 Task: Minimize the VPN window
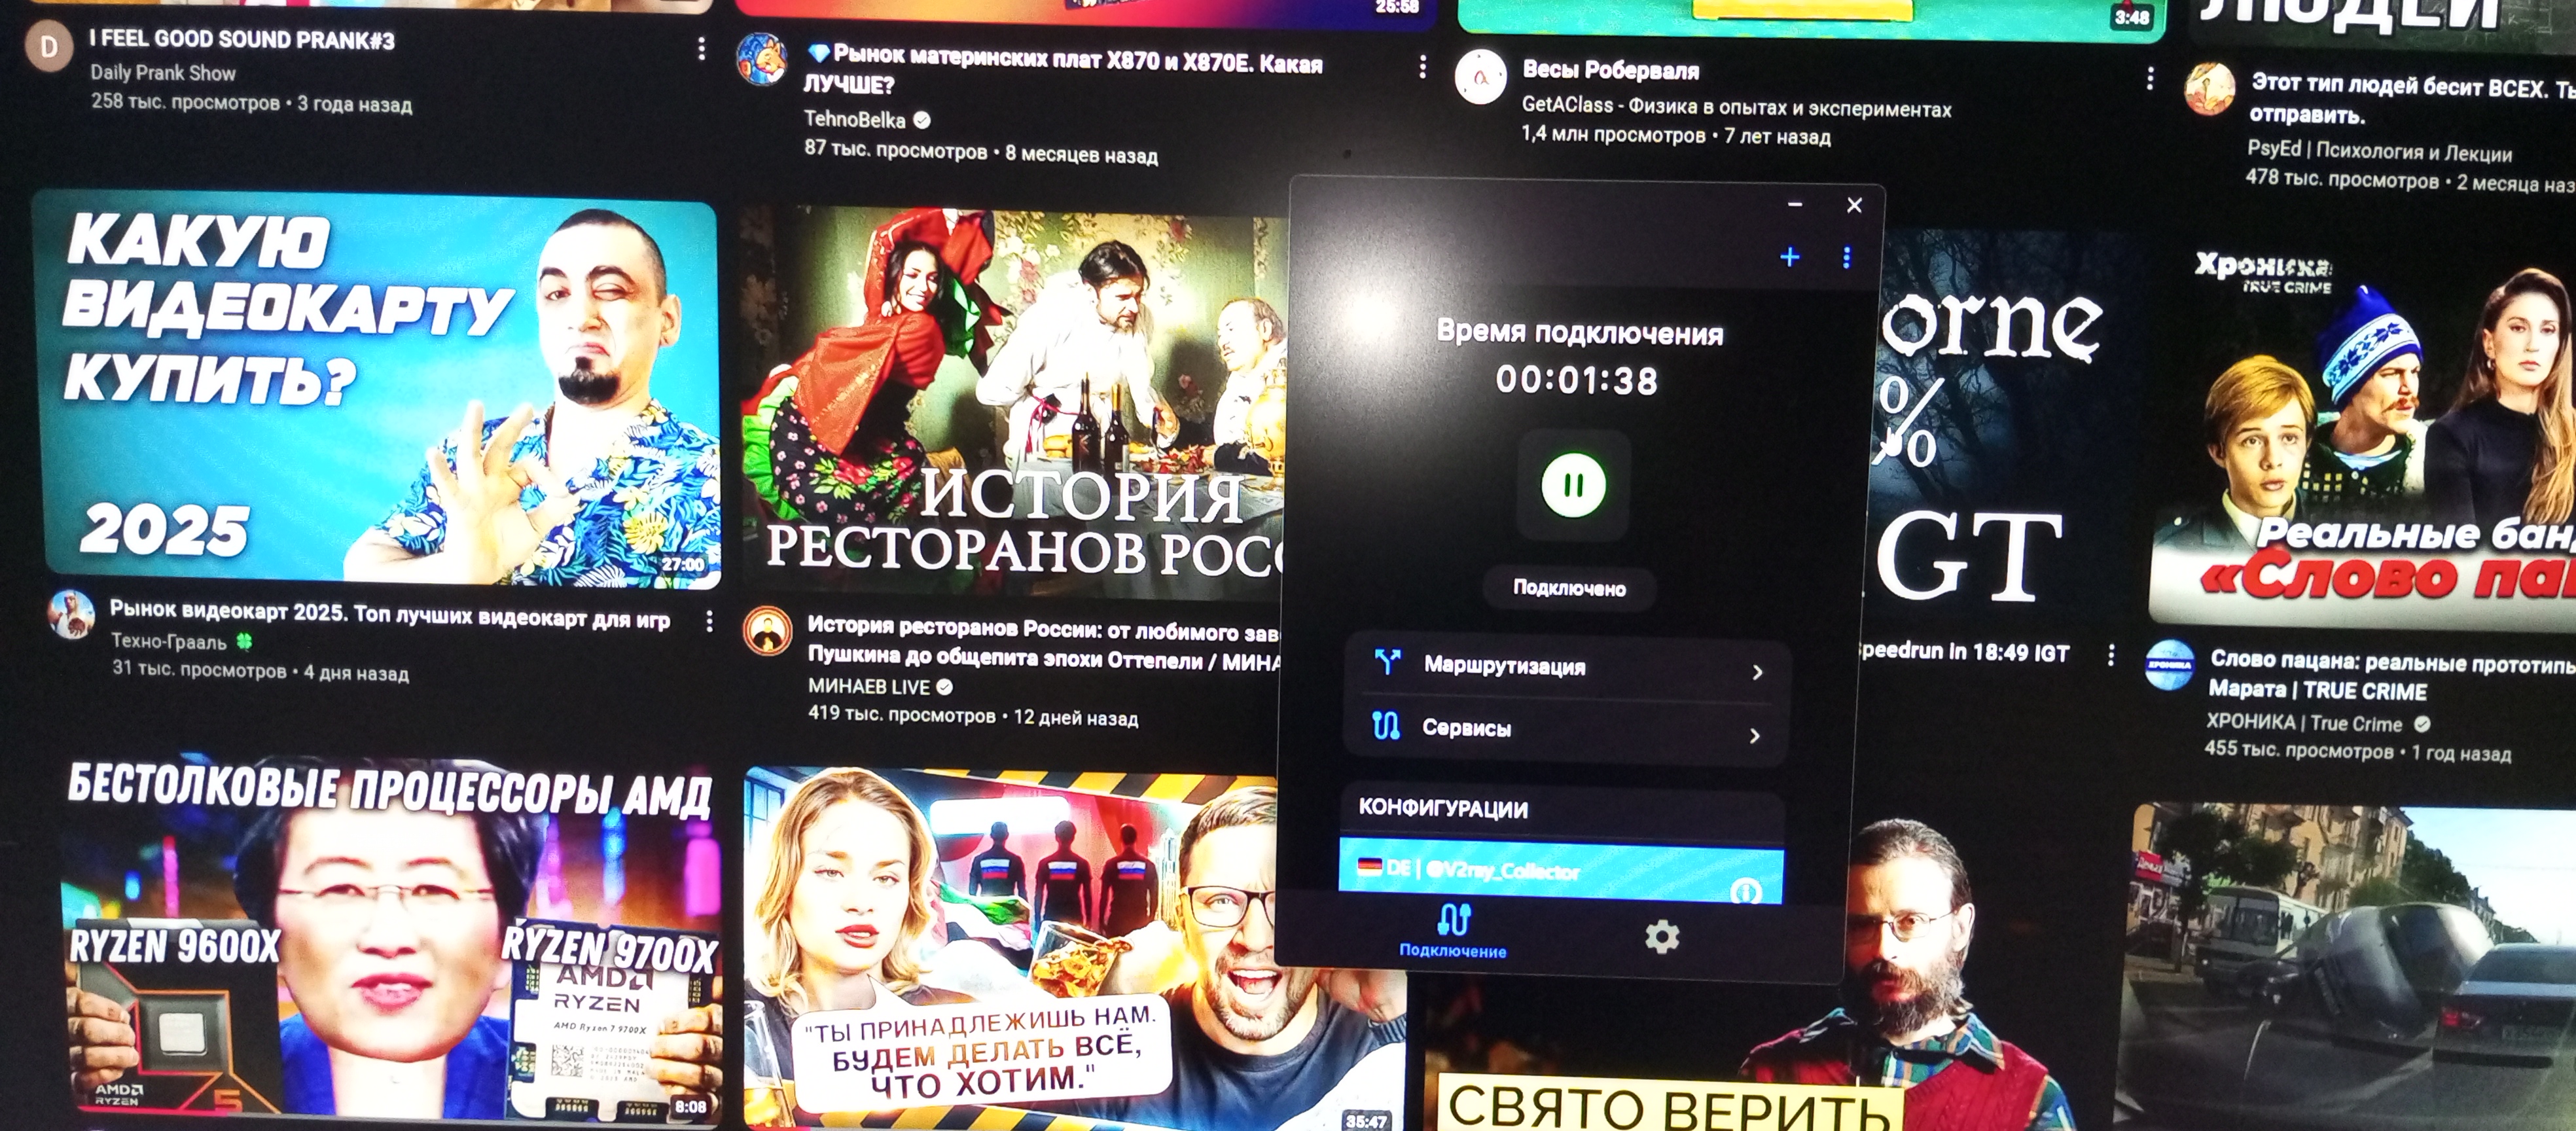(1795, 204)
